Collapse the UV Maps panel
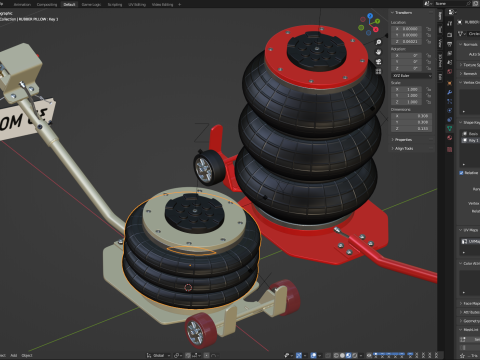The image size is (480, 360). click(469, 230)
